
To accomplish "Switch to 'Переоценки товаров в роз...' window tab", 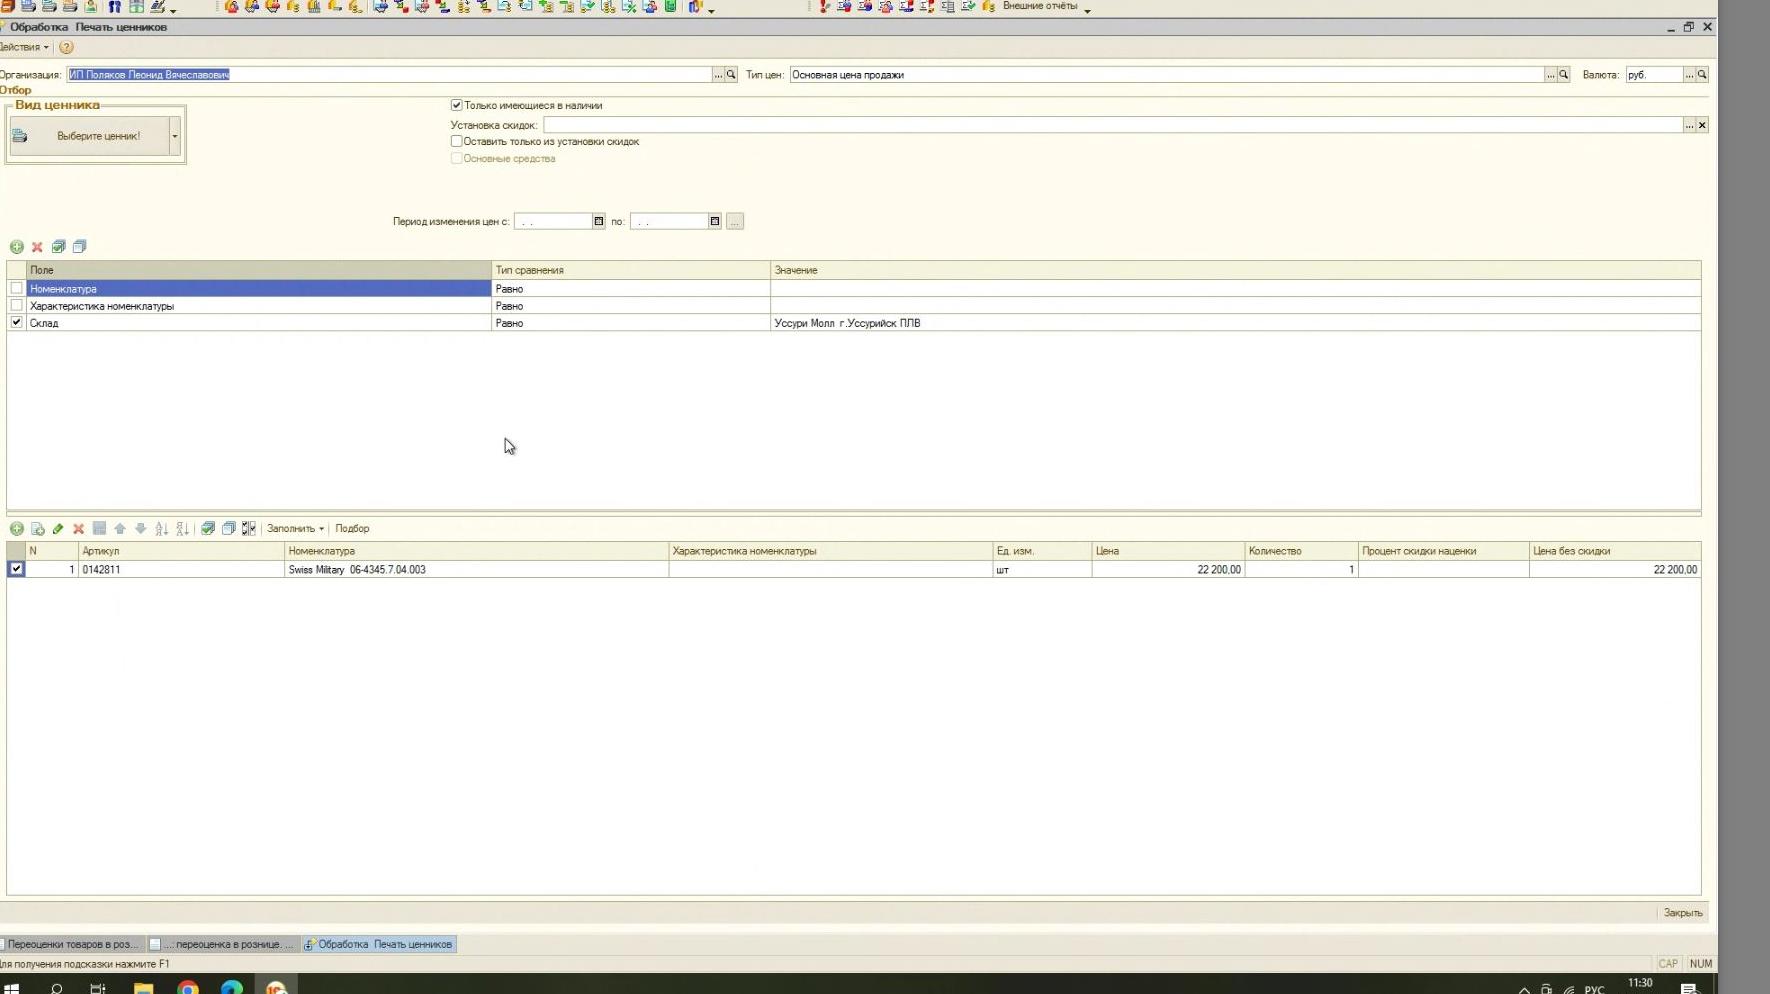I will pyautogui.click(x=72, y=944).
